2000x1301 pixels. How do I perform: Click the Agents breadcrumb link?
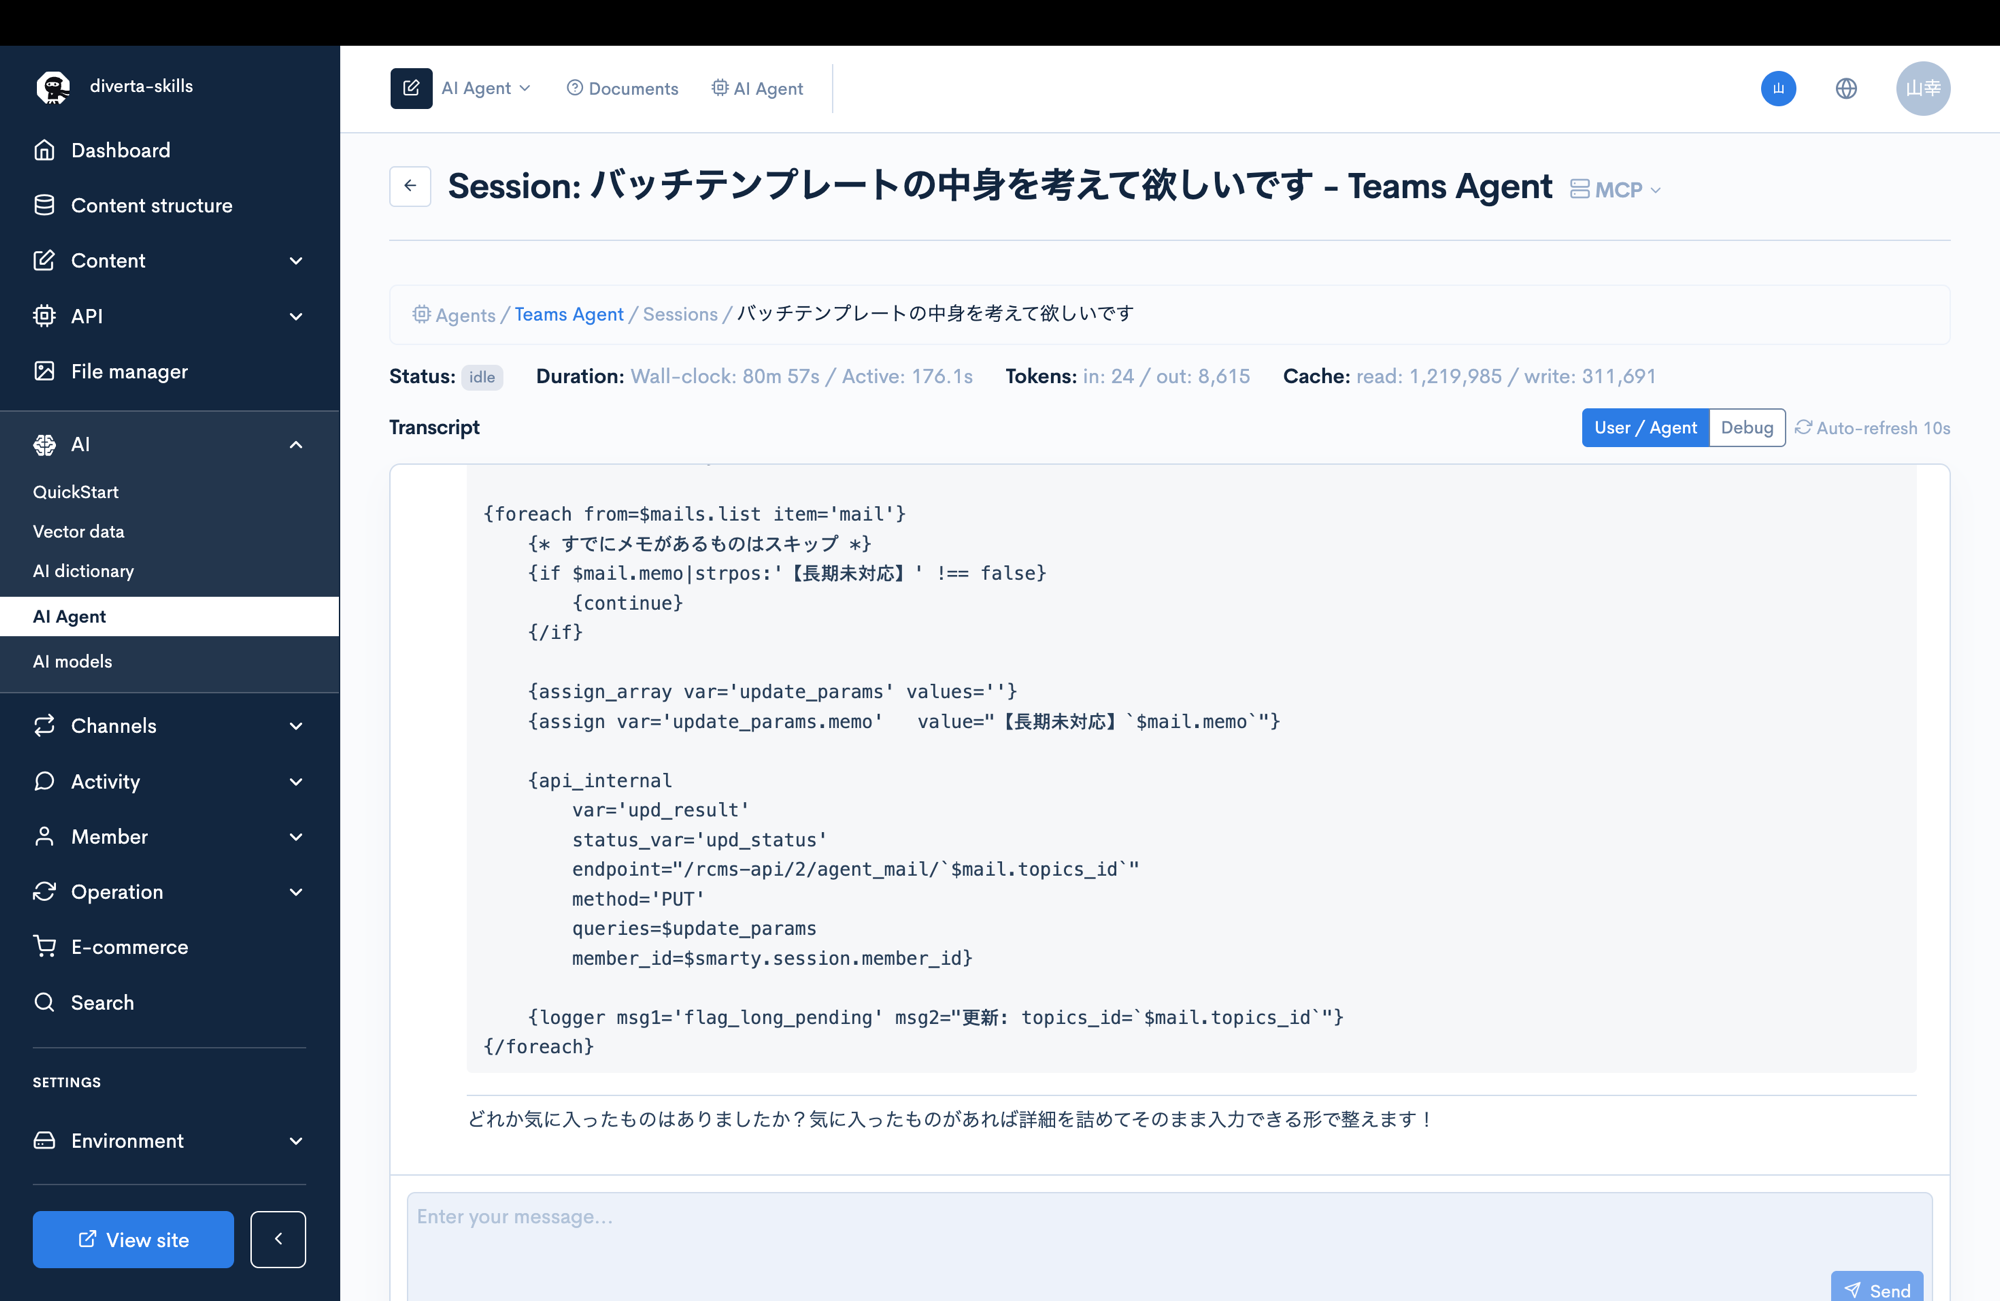click(465, 314)
